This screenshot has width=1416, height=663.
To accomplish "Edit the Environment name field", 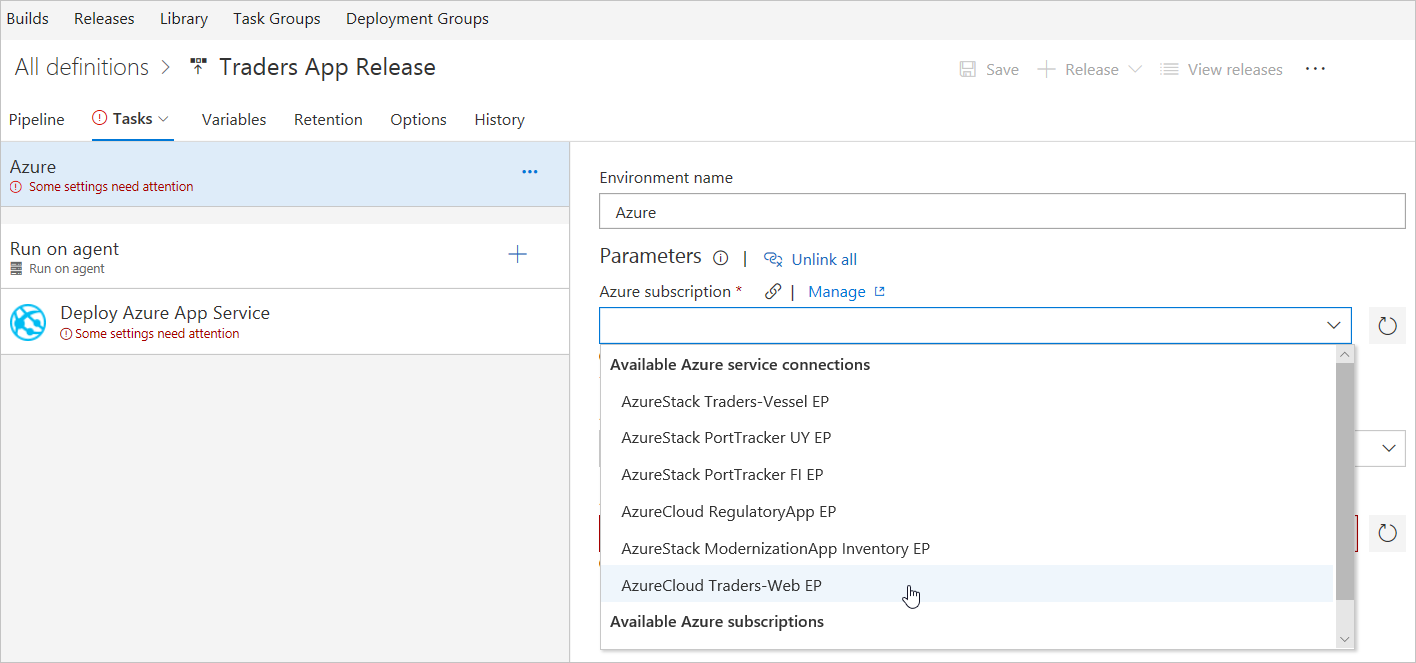I will tap(1002, 212).
